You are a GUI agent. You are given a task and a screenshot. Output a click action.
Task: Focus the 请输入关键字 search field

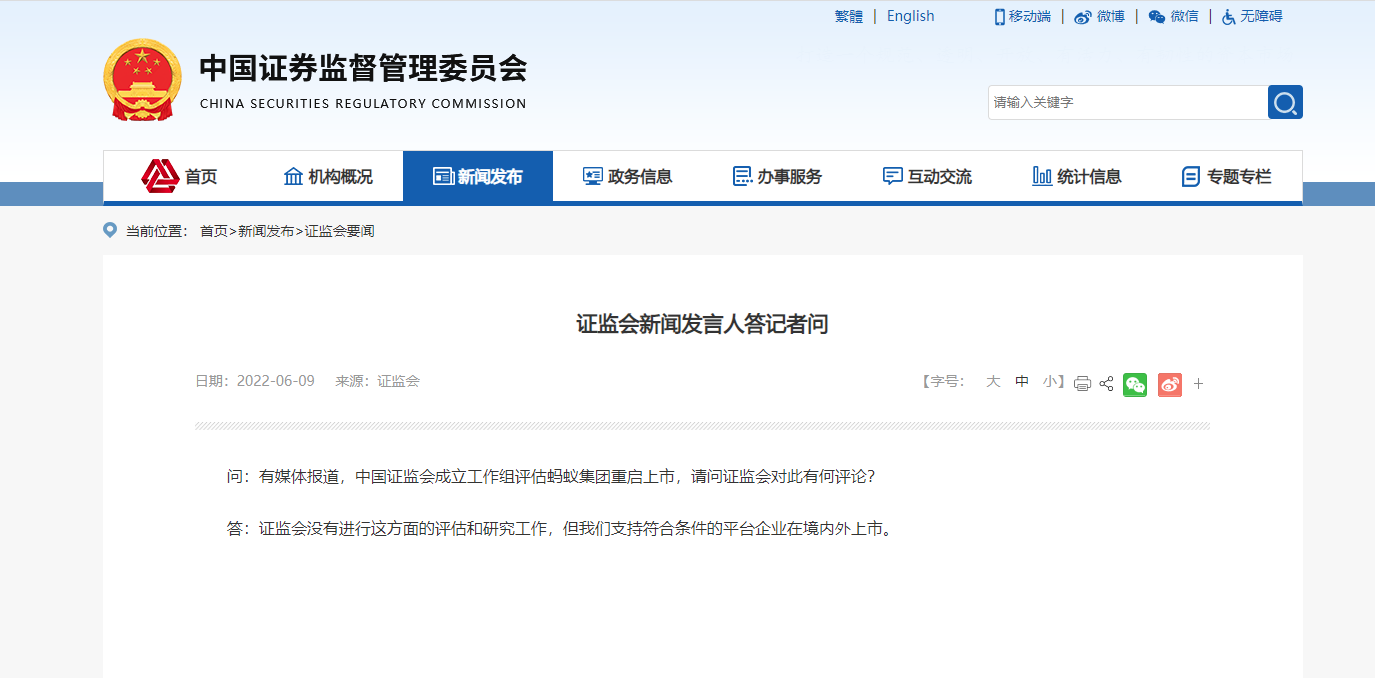1128,102
